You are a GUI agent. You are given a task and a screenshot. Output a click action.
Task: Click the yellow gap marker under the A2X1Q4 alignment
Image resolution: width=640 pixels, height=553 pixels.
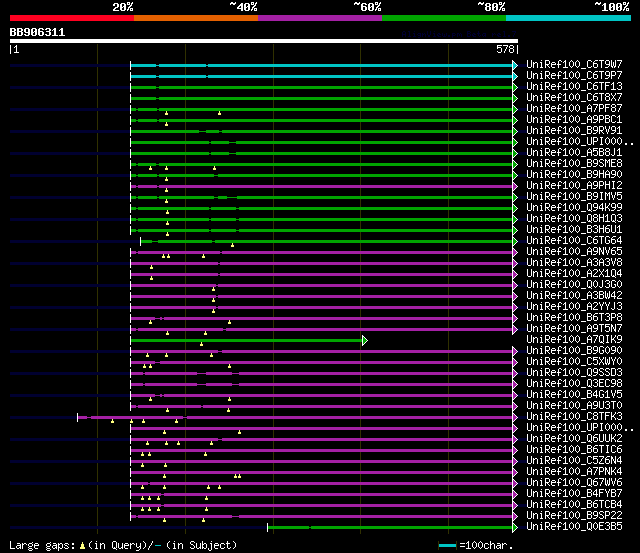click(151, 278)
